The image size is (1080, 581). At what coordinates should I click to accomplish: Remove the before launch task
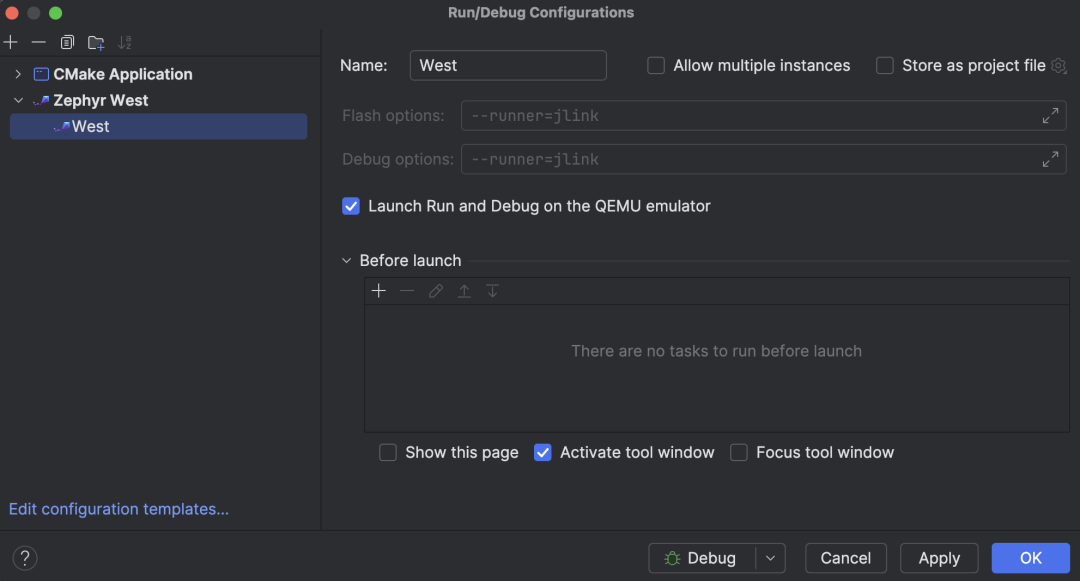click(x=407, y=291)
